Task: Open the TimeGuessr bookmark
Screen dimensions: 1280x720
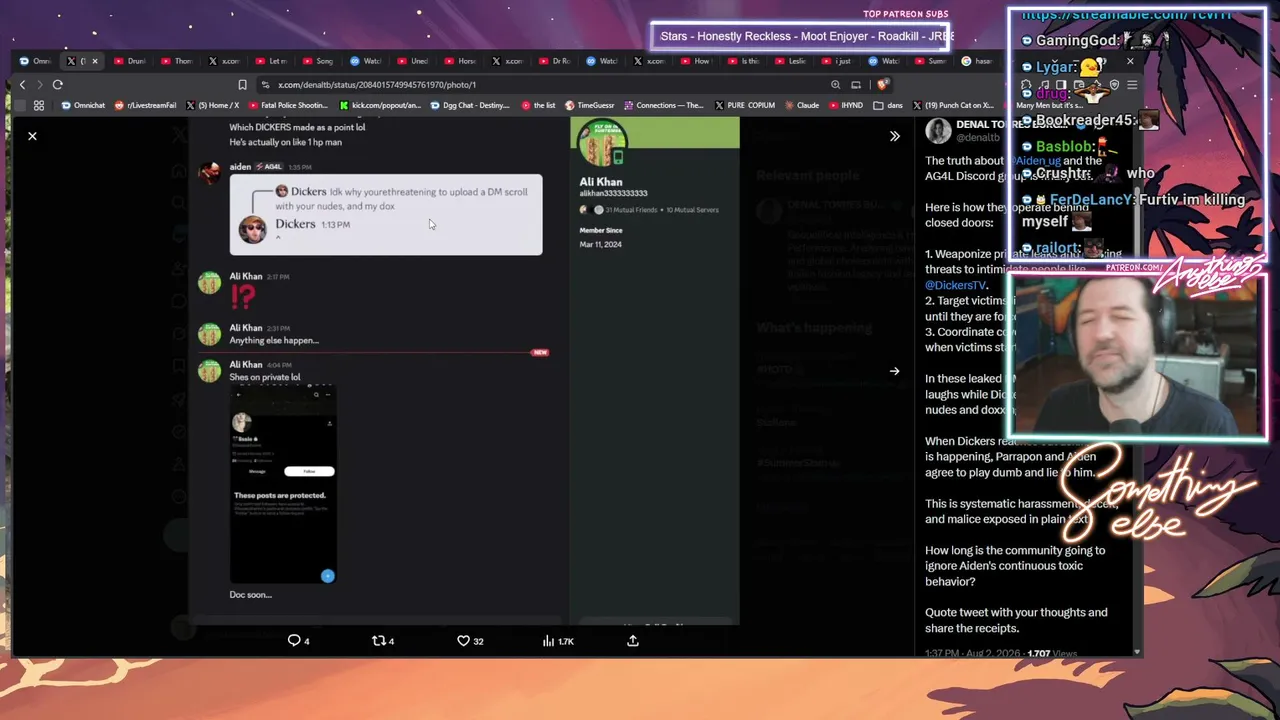Action: tap(590, 105)
